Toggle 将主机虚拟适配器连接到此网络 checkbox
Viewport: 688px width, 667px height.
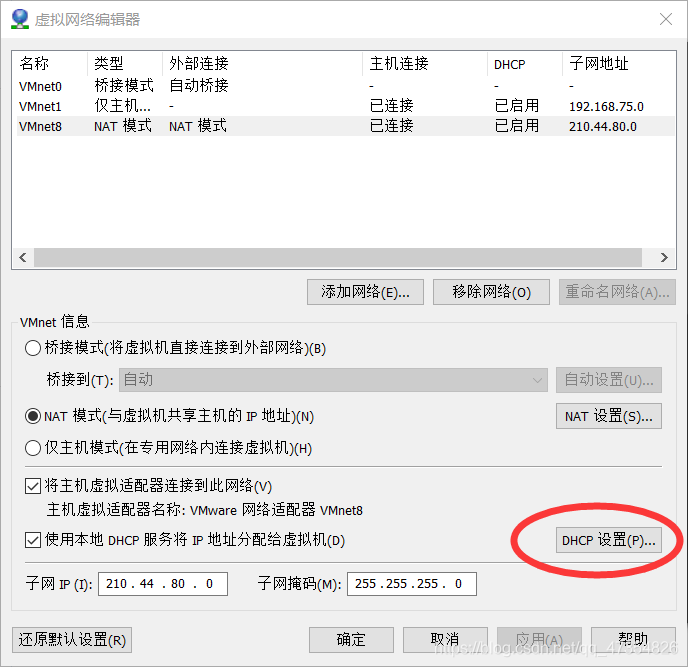pos(33,486)
